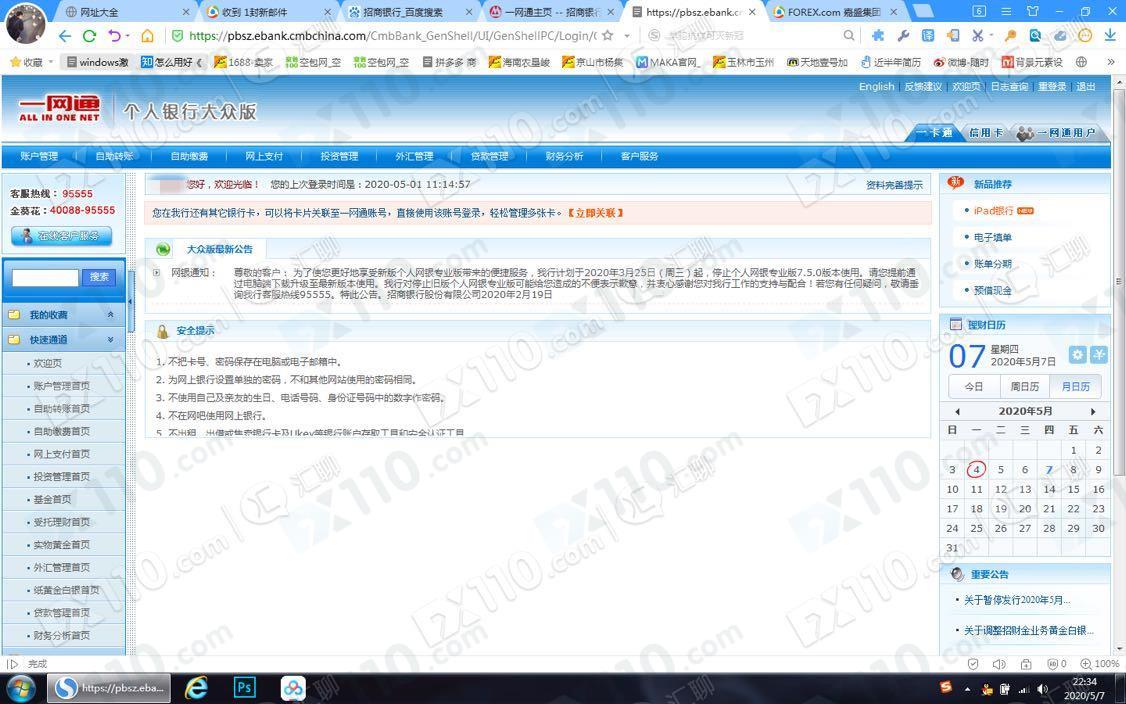The height and width of the screenshot is (704, 1126).
Task: Open 财务分析 menu
Action: pos(564,156)
